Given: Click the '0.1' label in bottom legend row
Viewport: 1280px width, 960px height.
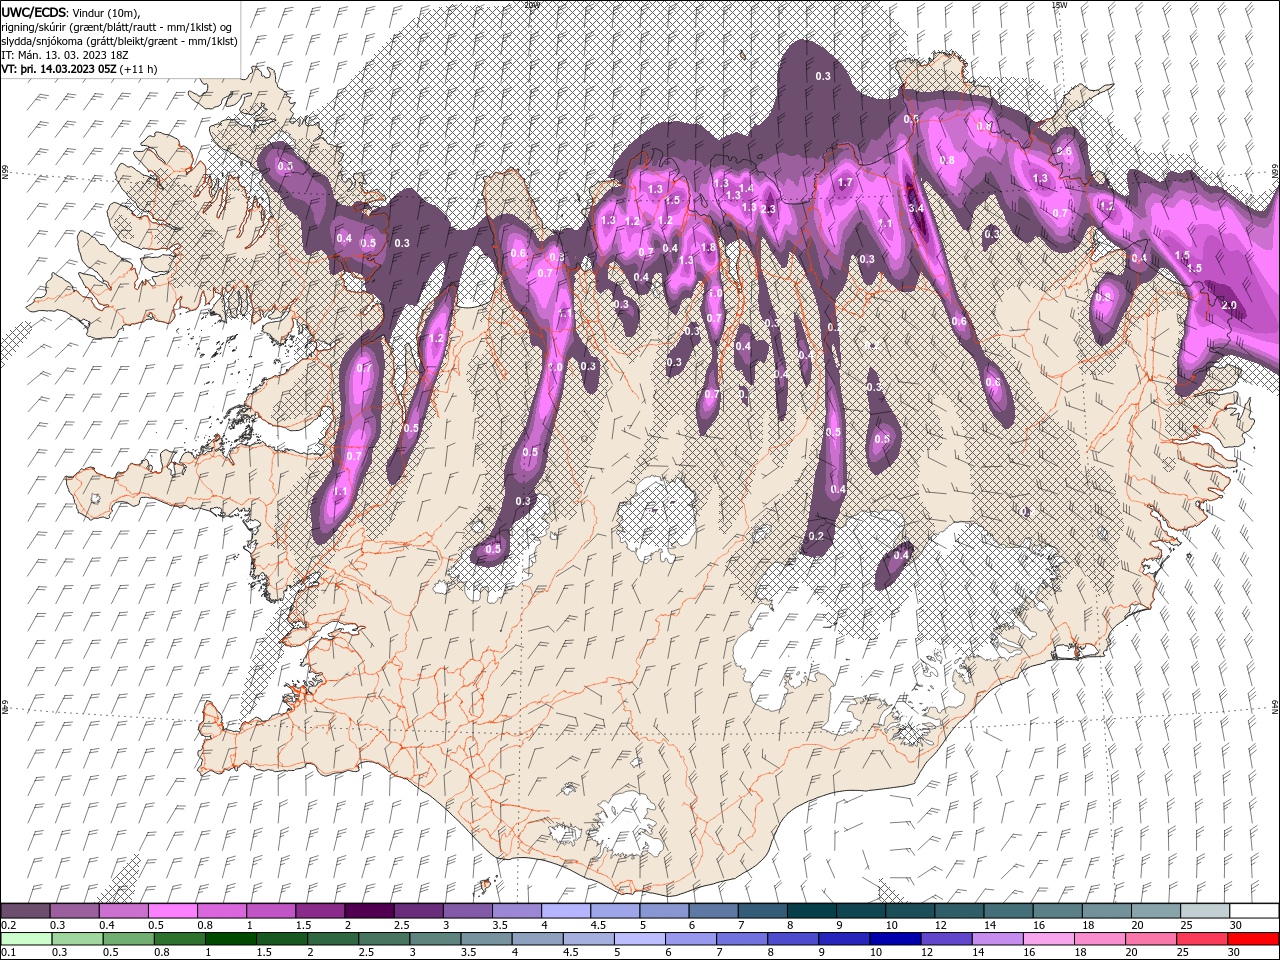Looking at the screenshot, I should [x=8, y=953].
